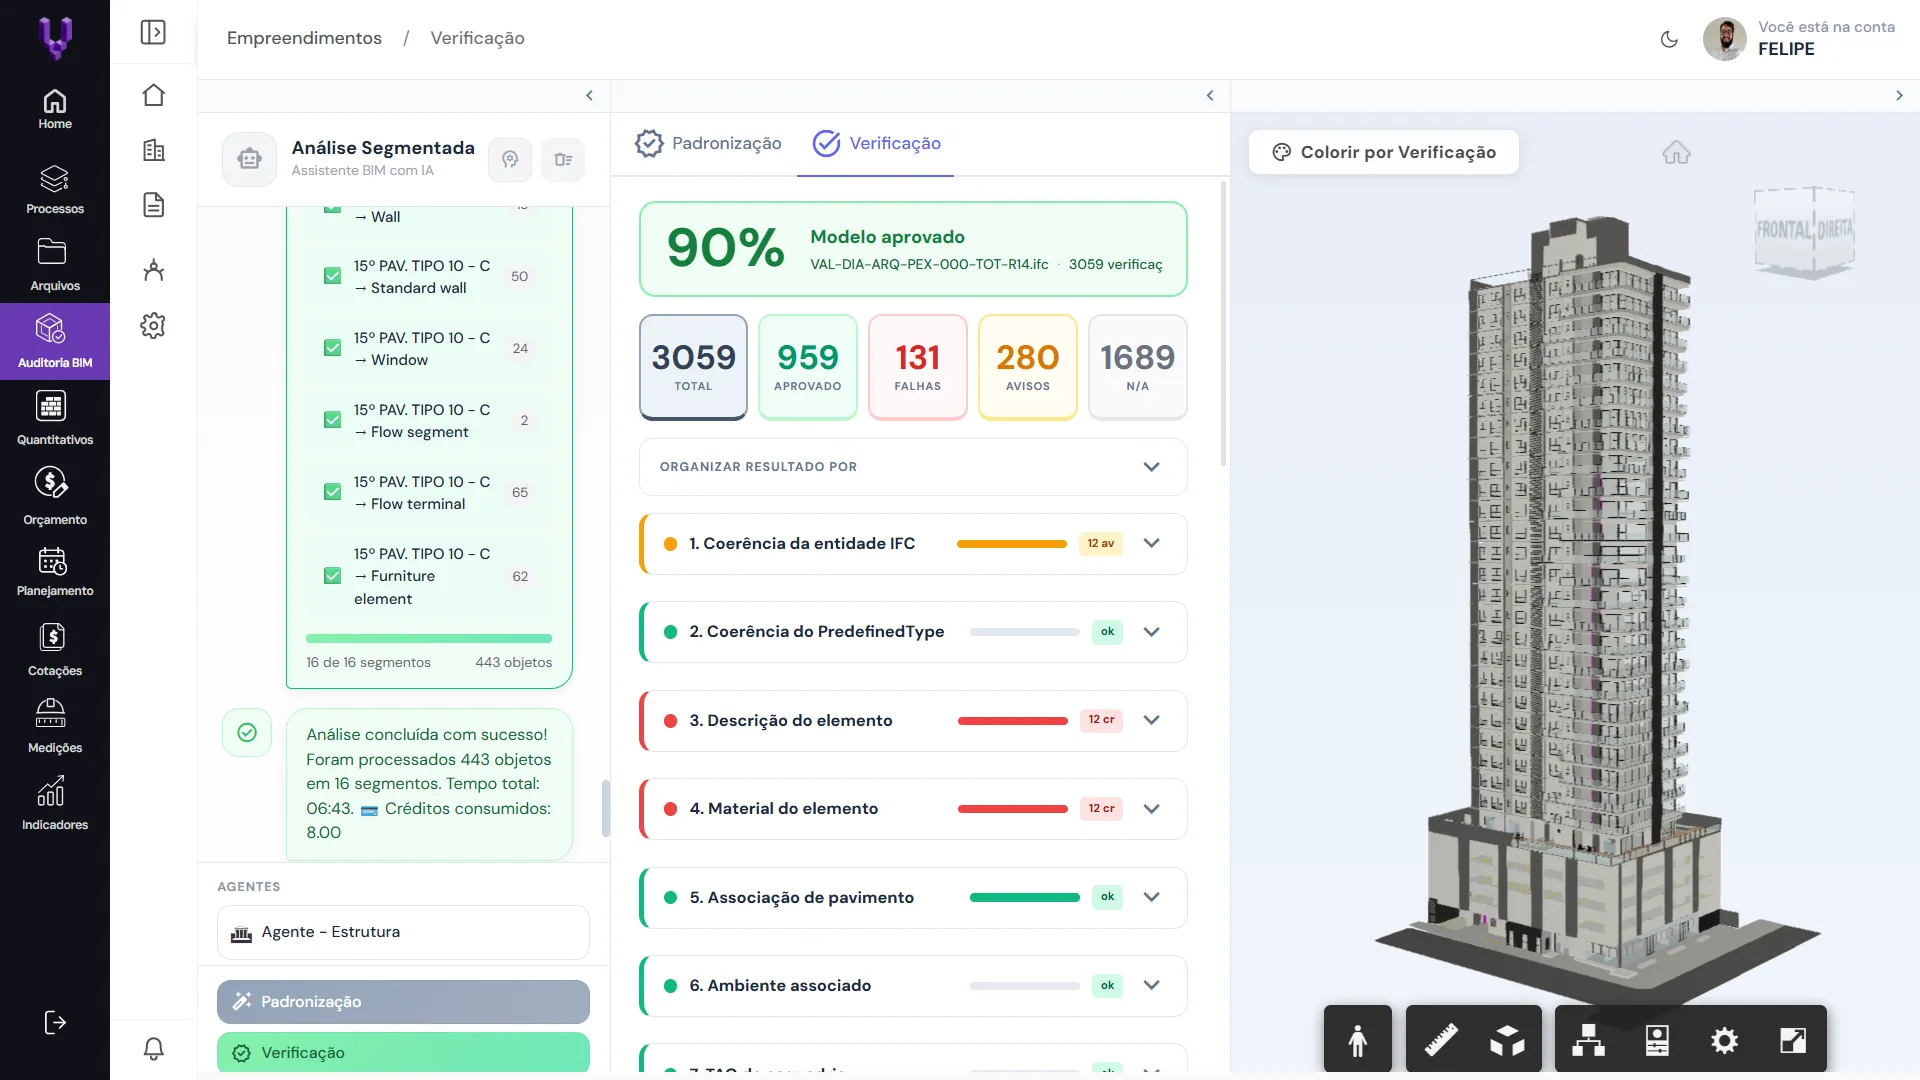Open viewer settings gear
1920x1080 pixels.
pyautogui.click(x=1724, y=1040)
